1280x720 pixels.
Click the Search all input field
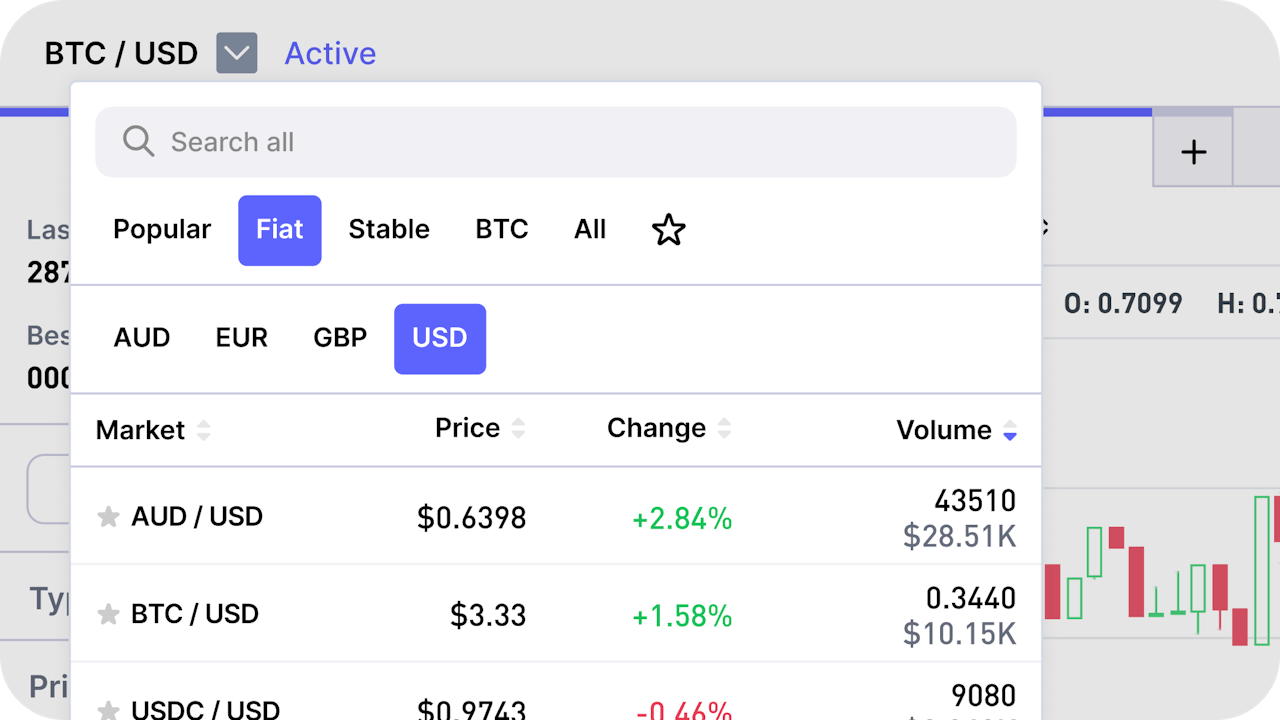580,142
